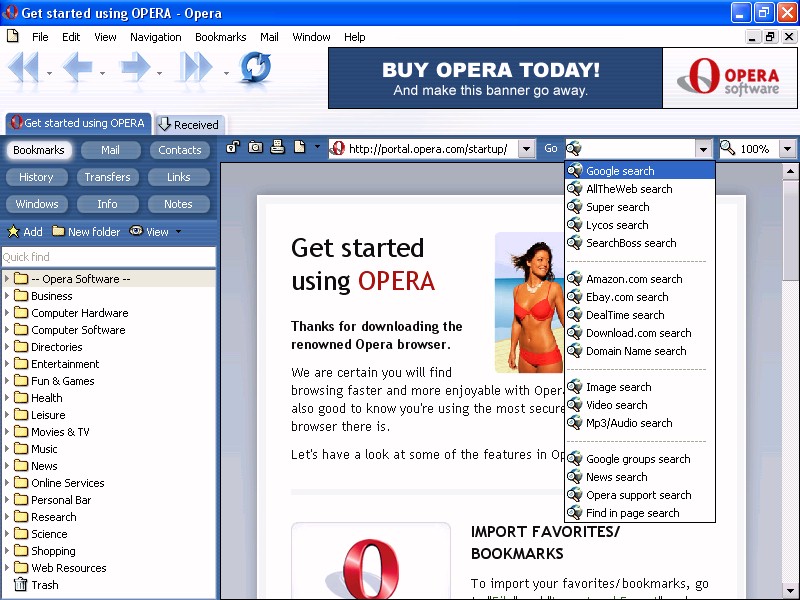Click the search text field
The height and width of the screenshot is (600, 800).
(638, 149)
